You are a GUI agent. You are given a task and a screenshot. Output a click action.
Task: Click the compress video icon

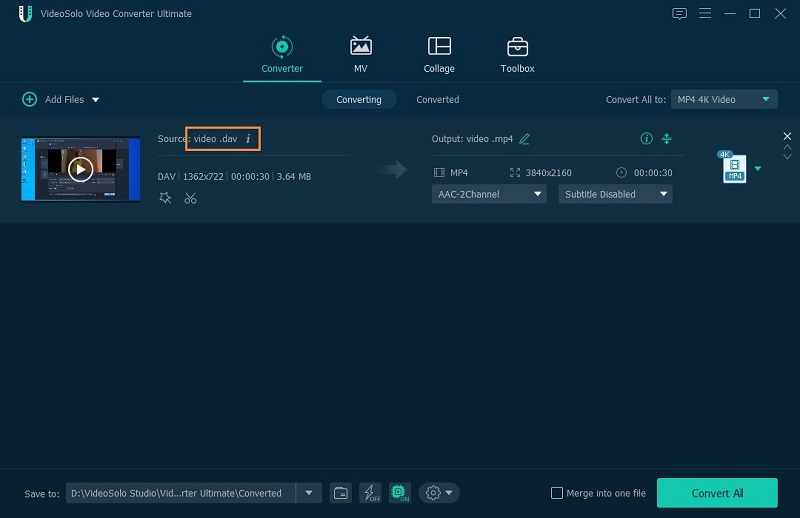pos(666,139)
